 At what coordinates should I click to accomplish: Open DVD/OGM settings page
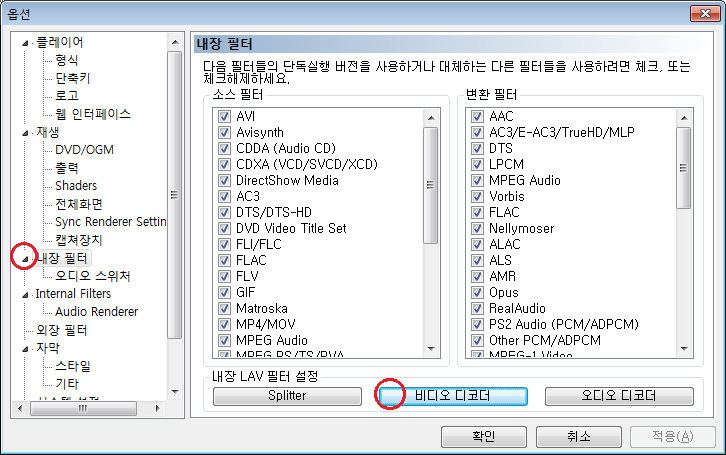click(84, 150)
